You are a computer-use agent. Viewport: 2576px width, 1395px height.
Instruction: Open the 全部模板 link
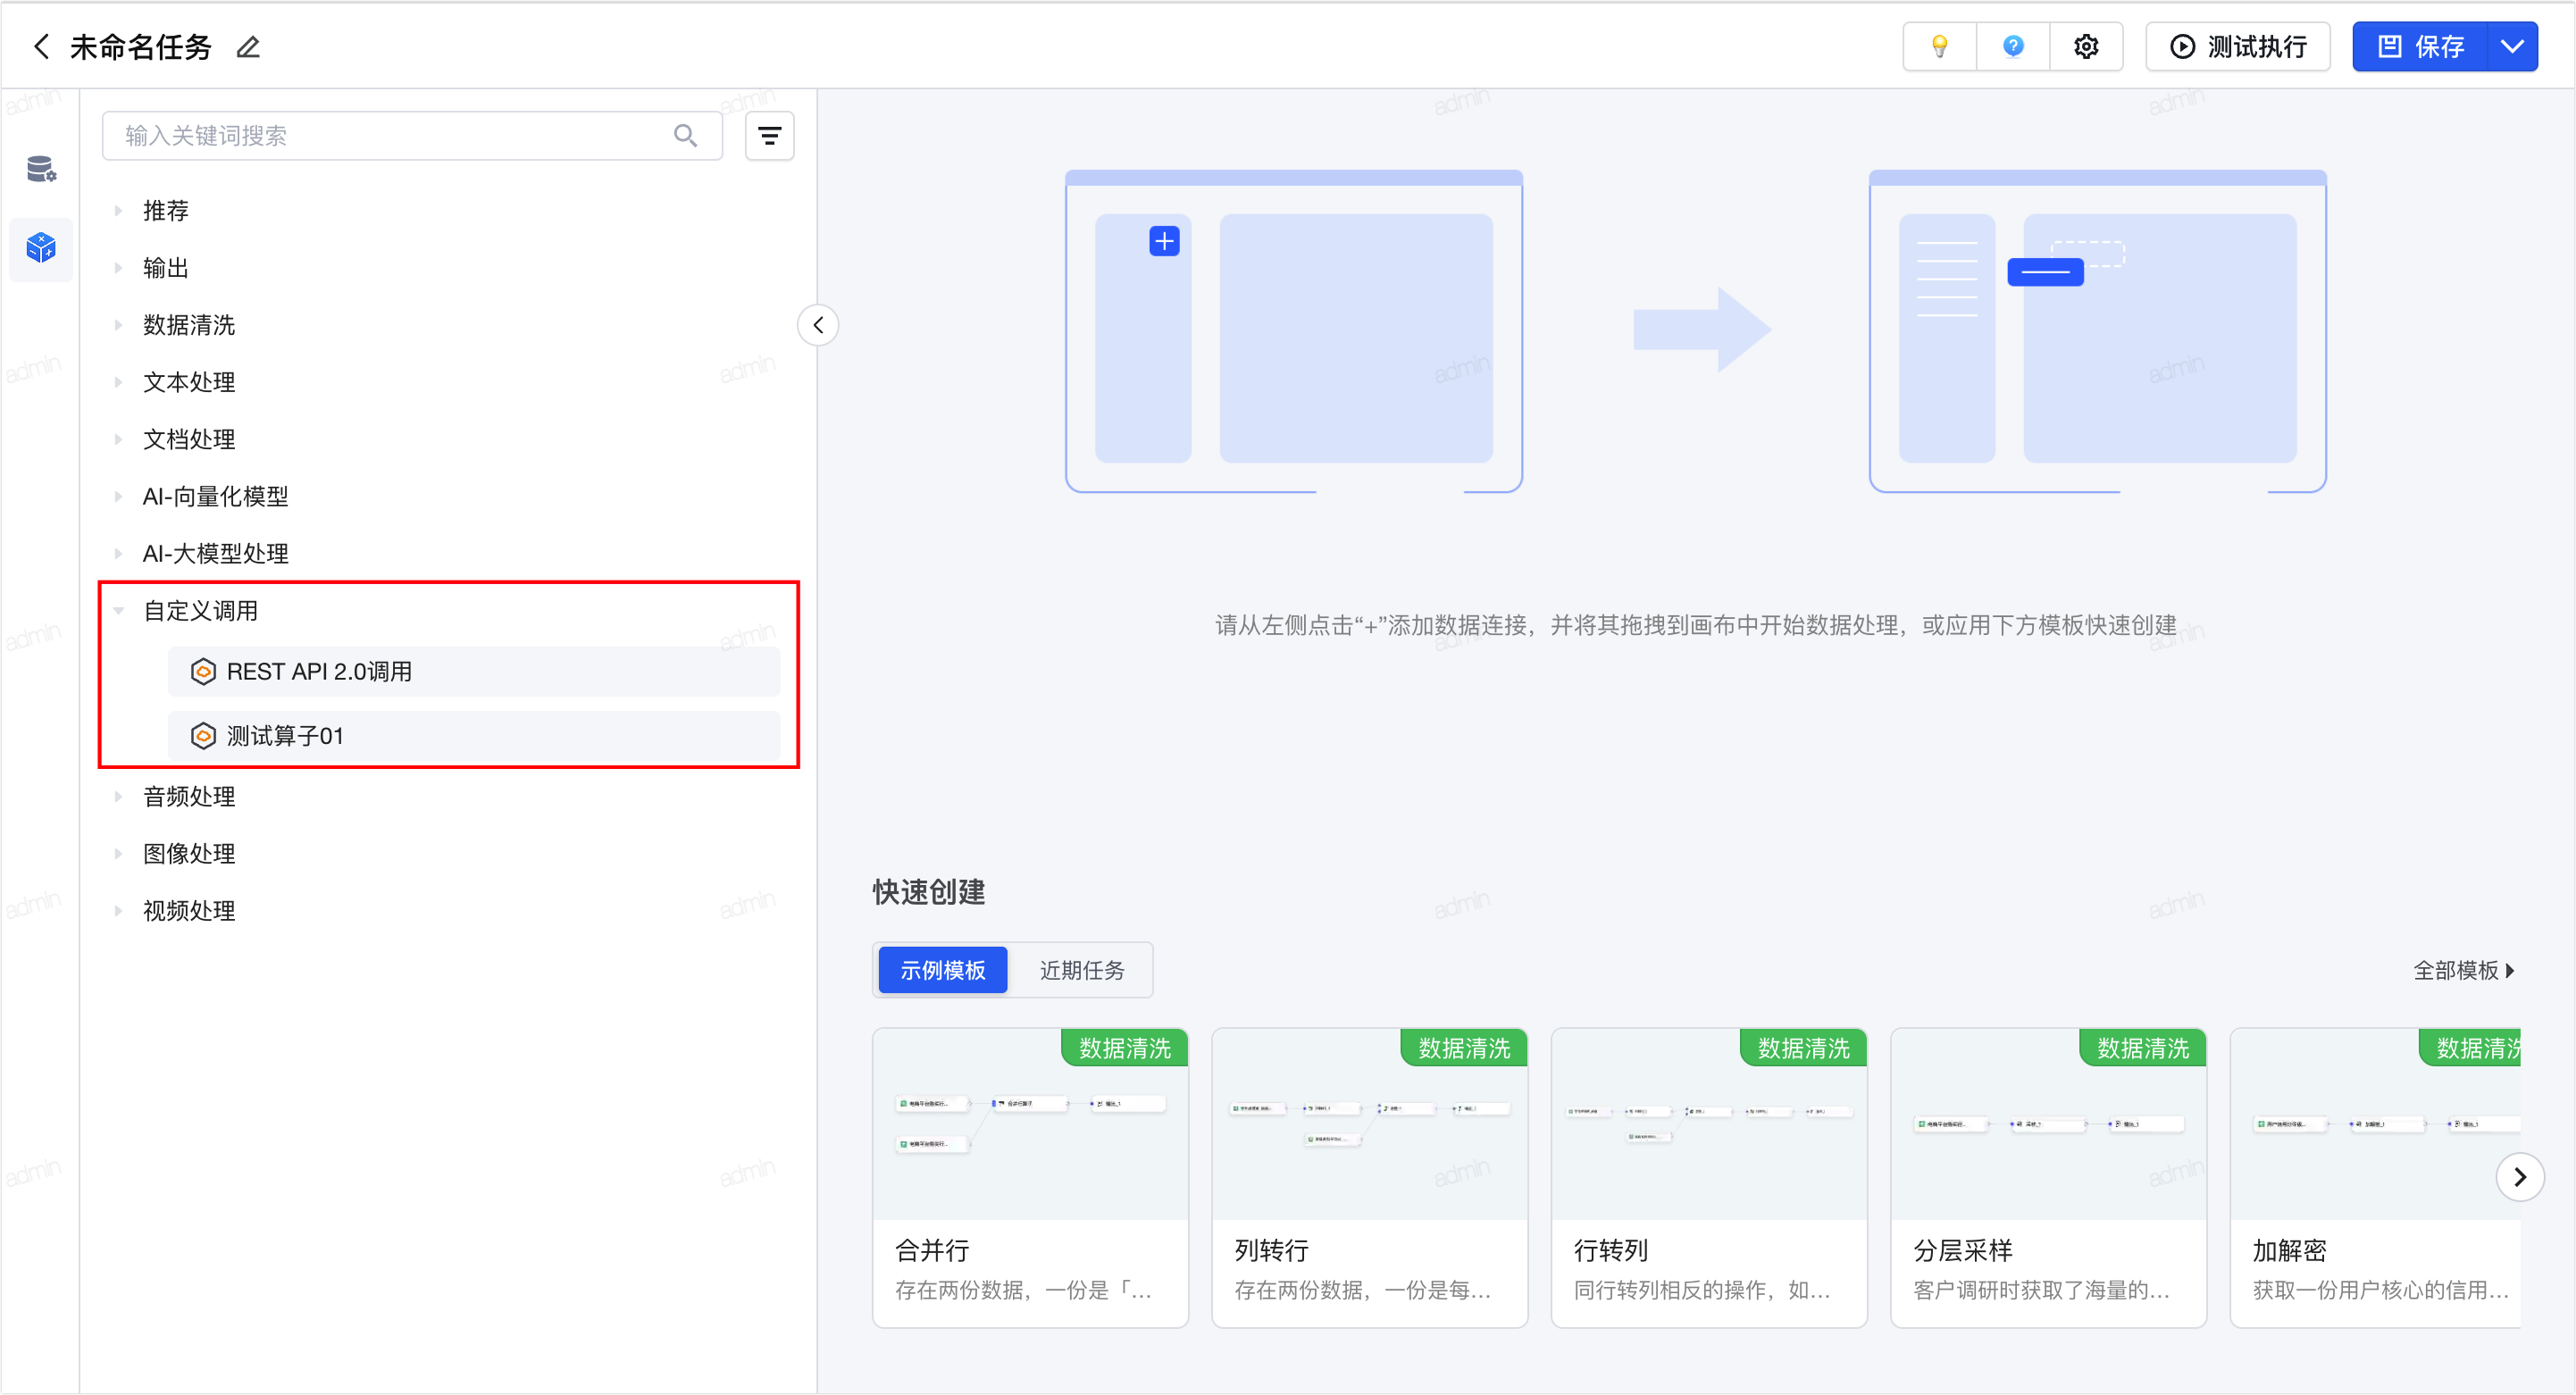click(x=2462, y=970)
